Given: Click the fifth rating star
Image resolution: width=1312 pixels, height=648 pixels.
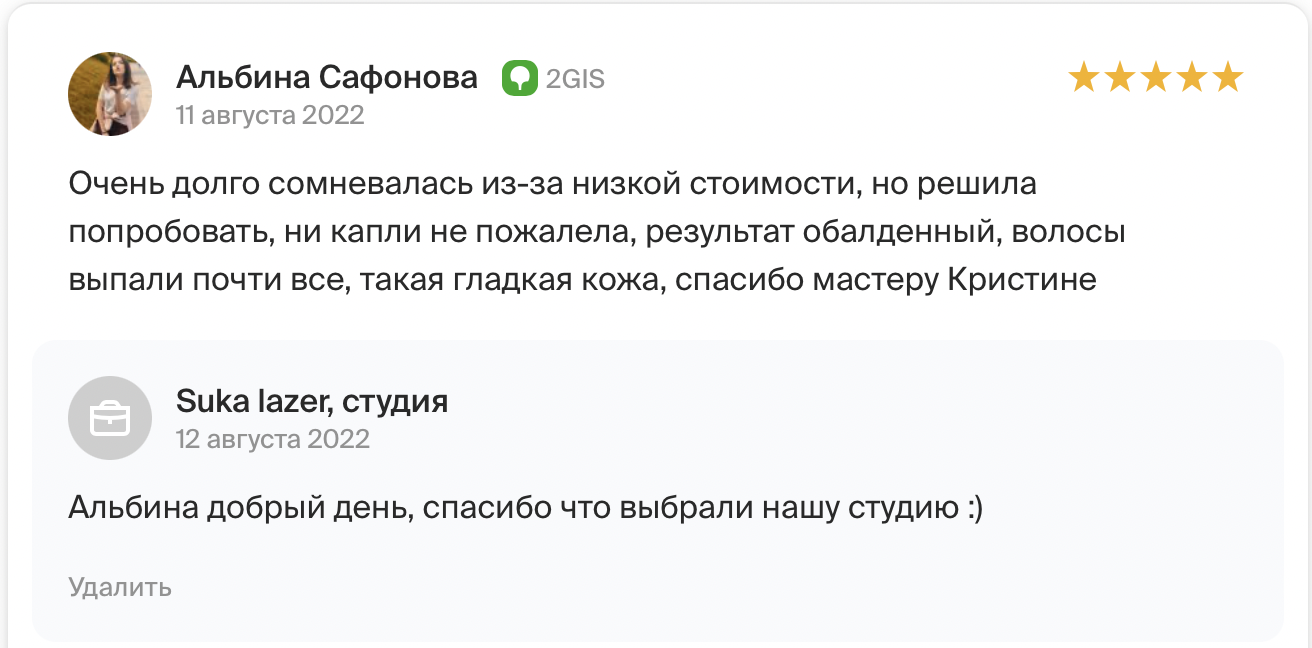Looking at the screenshot, I should click(x=1227, y=77).
